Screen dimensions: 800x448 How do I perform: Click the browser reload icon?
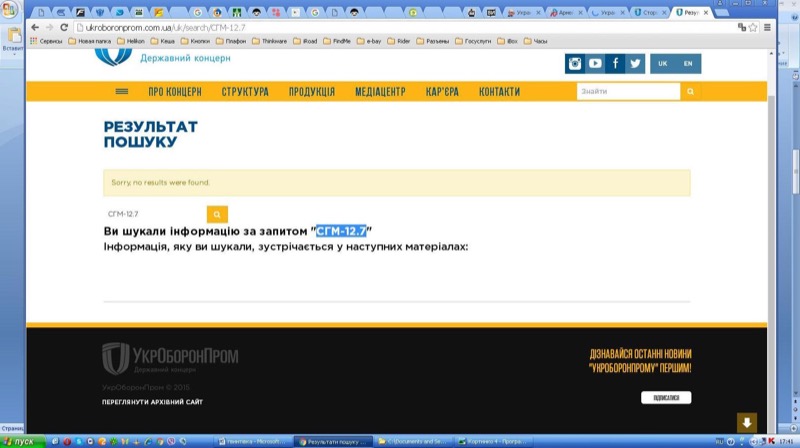[x=64, y=27]
